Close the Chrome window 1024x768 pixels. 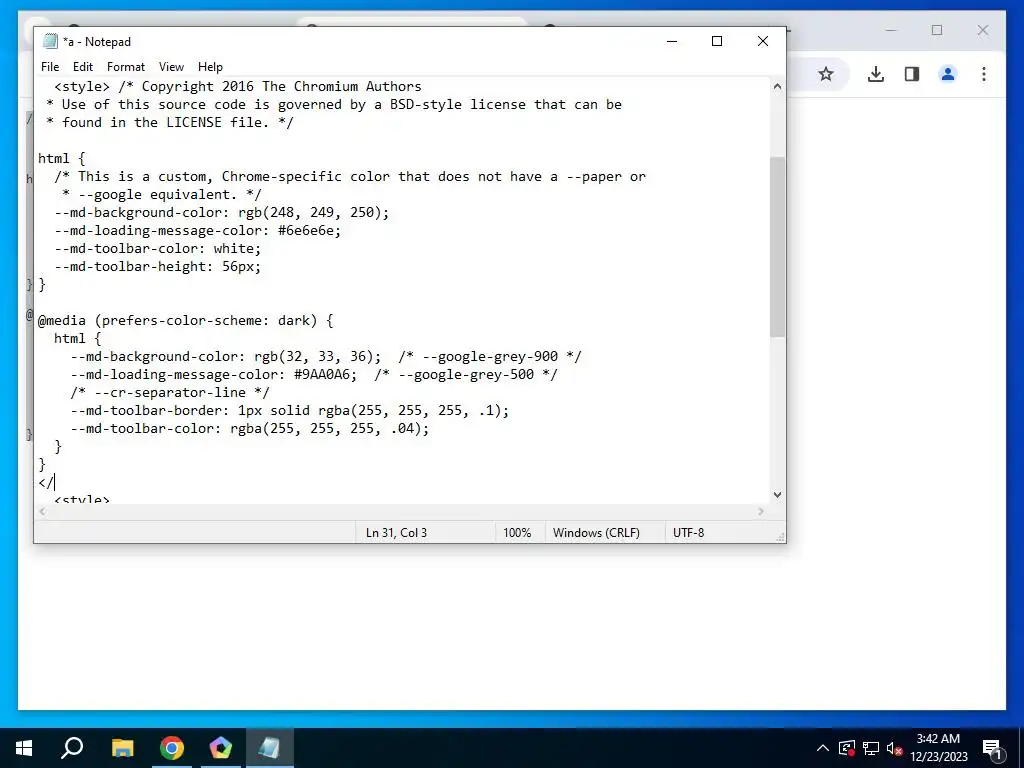(x=983, y=30)
